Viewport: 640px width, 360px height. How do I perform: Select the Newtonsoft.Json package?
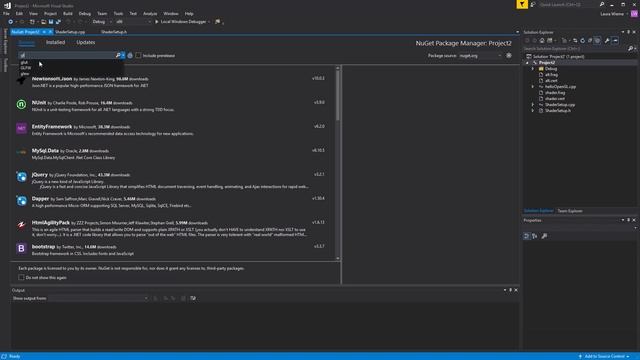(175, 82)
